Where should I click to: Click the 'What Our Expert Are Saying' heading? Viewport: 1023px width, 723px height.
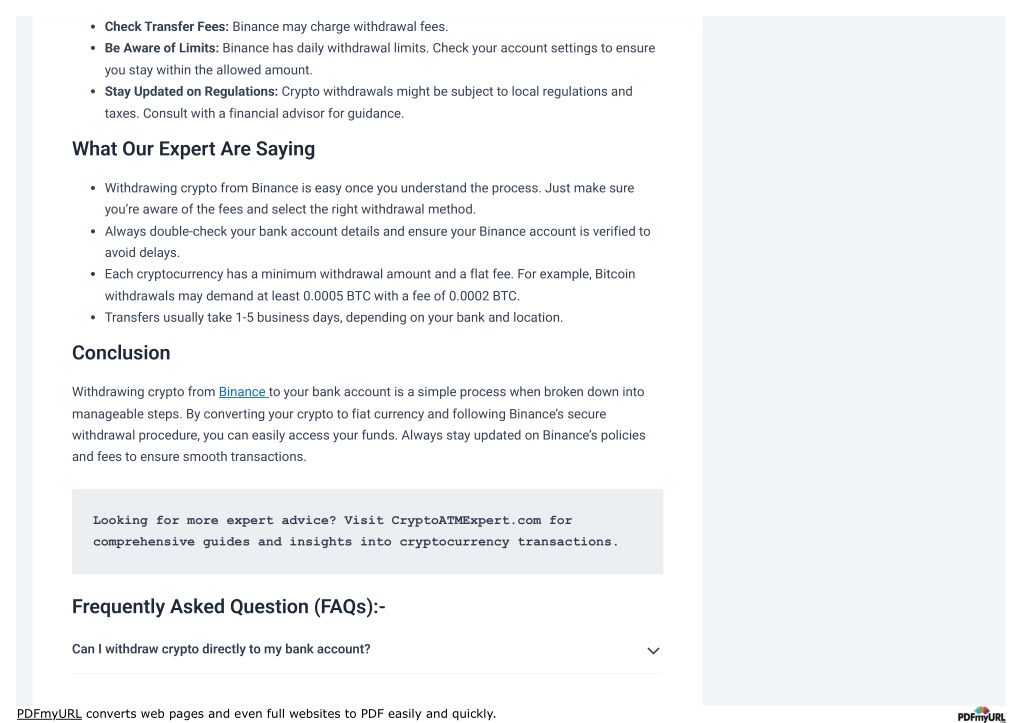[193, 149]
